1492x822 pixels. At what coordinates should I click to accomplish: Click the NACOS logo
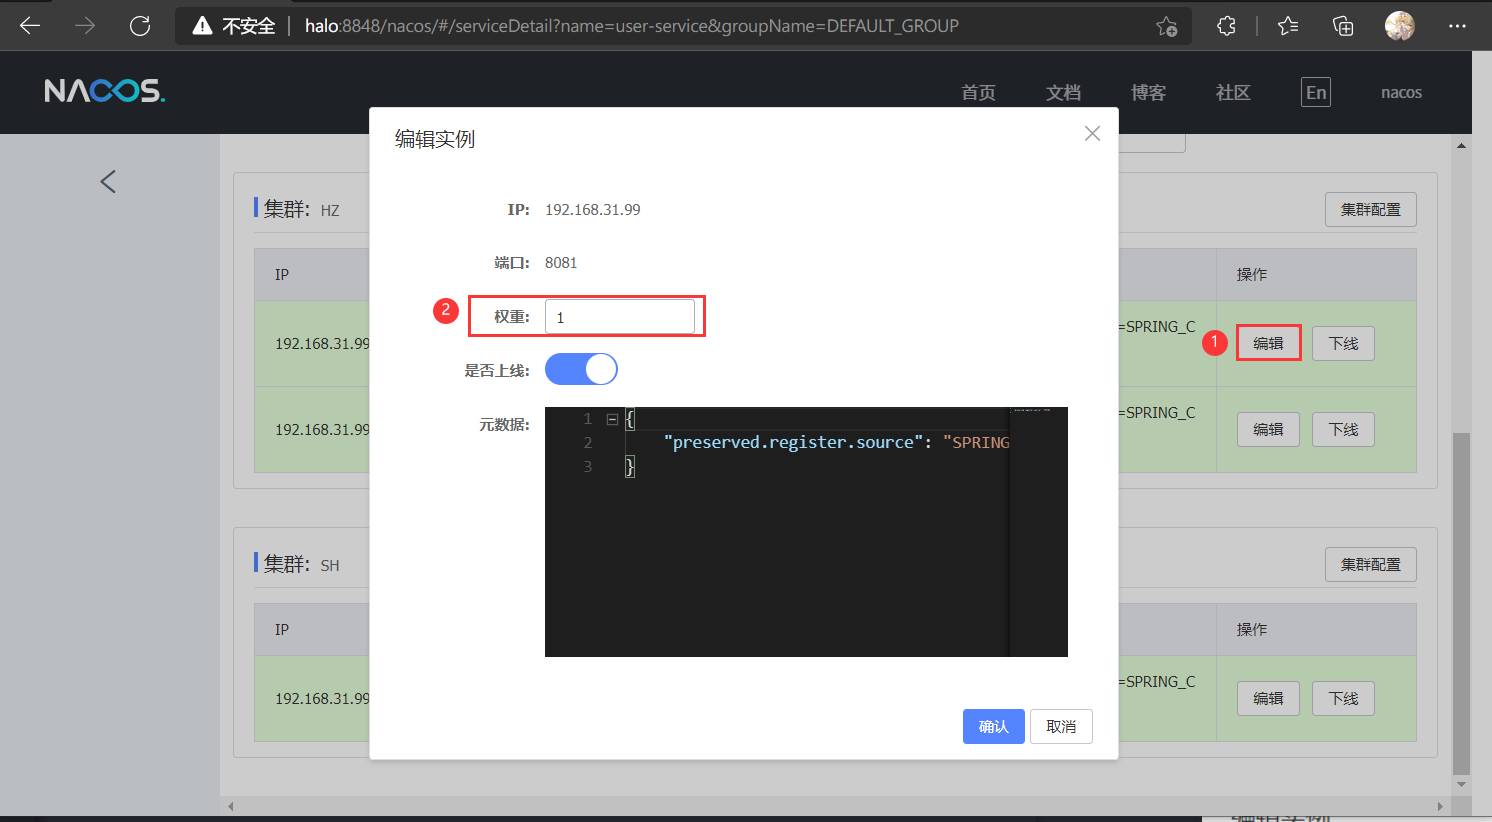[105, 91]
